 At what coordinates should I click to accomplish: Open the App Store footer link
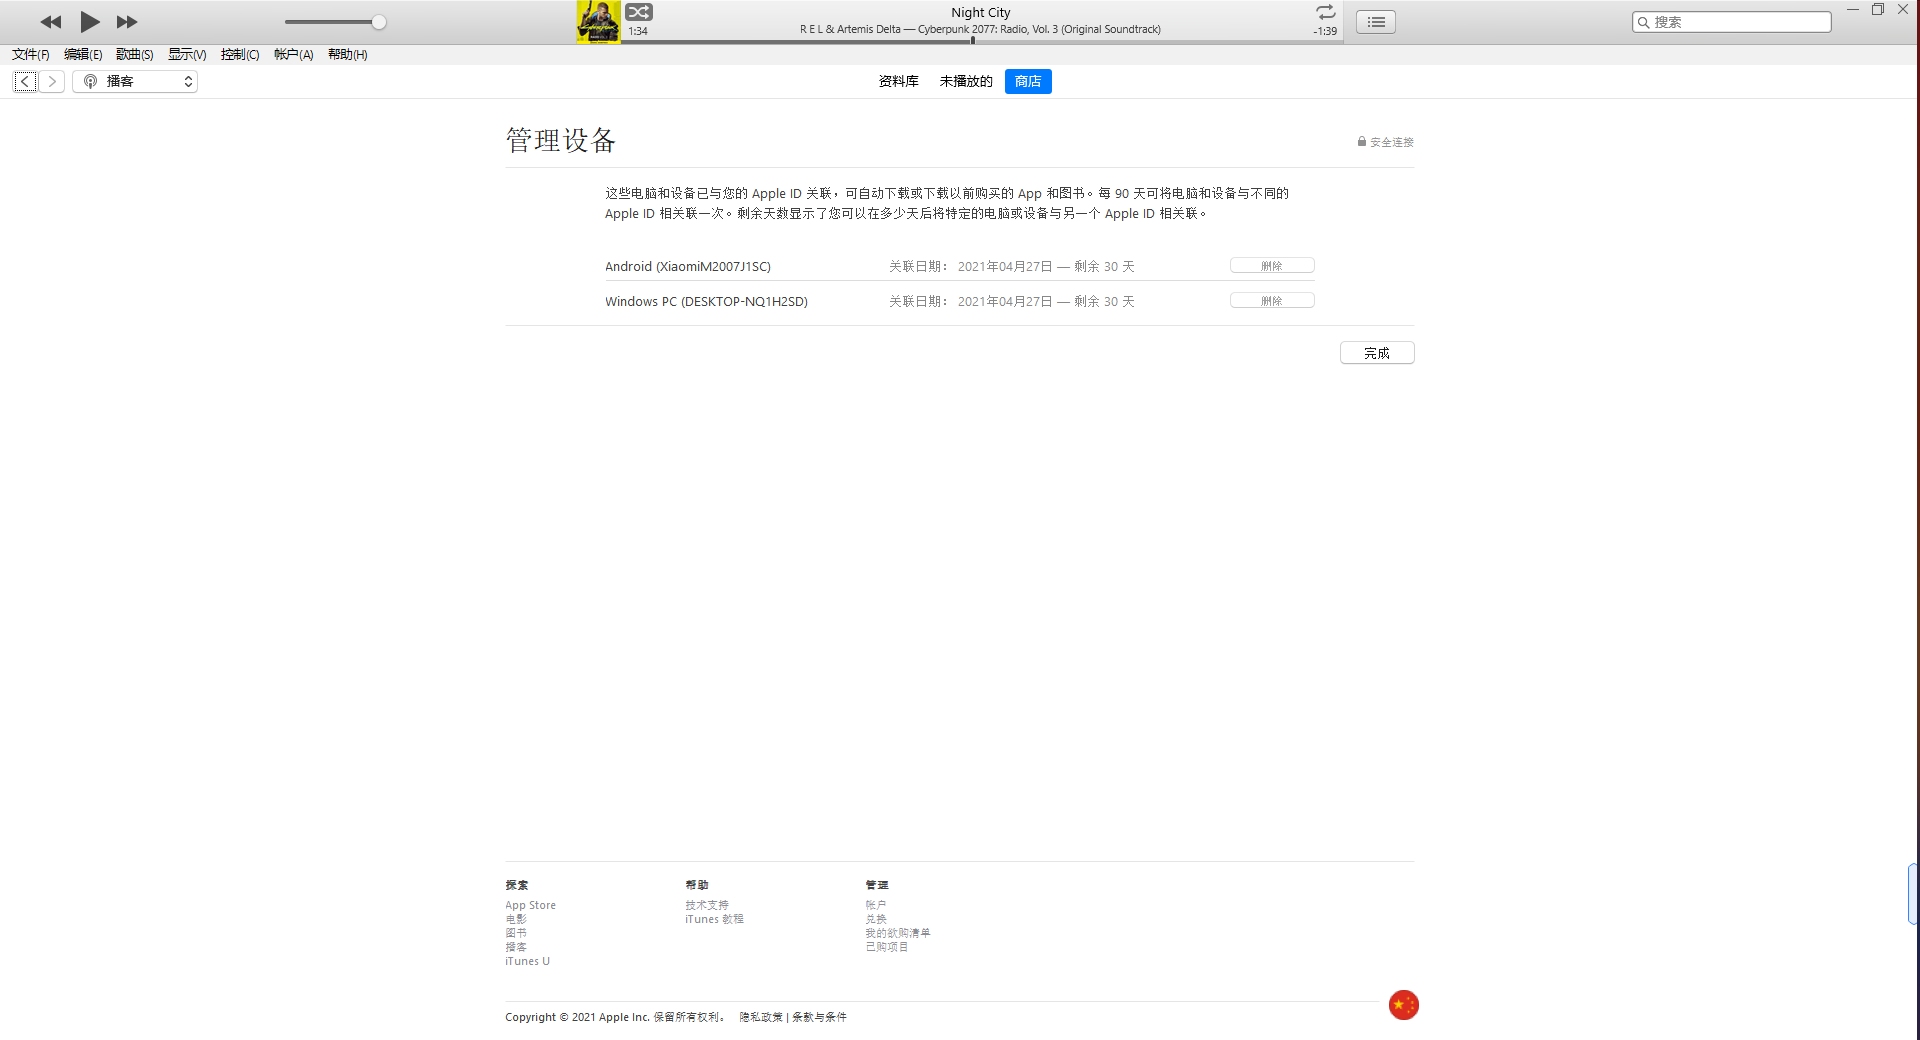[530, 905]
